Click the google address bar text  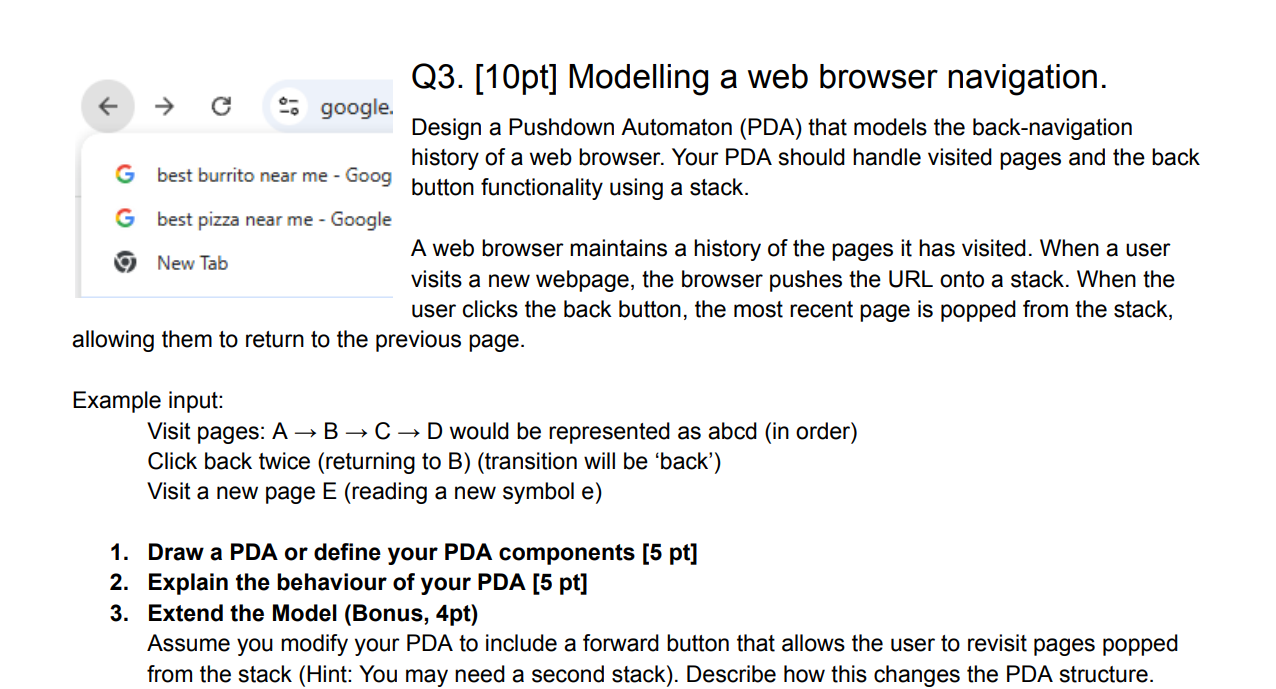(357, 107)
